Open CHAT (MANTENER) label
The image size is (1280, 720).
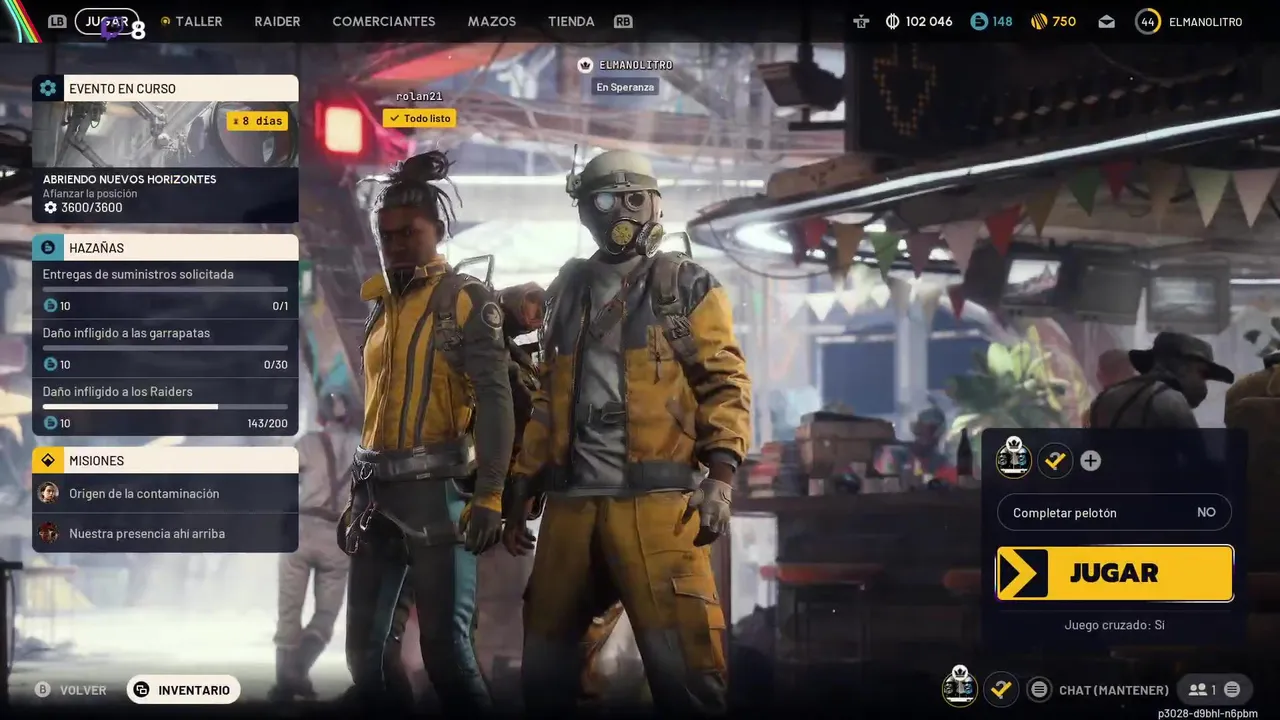point(1113,690)
